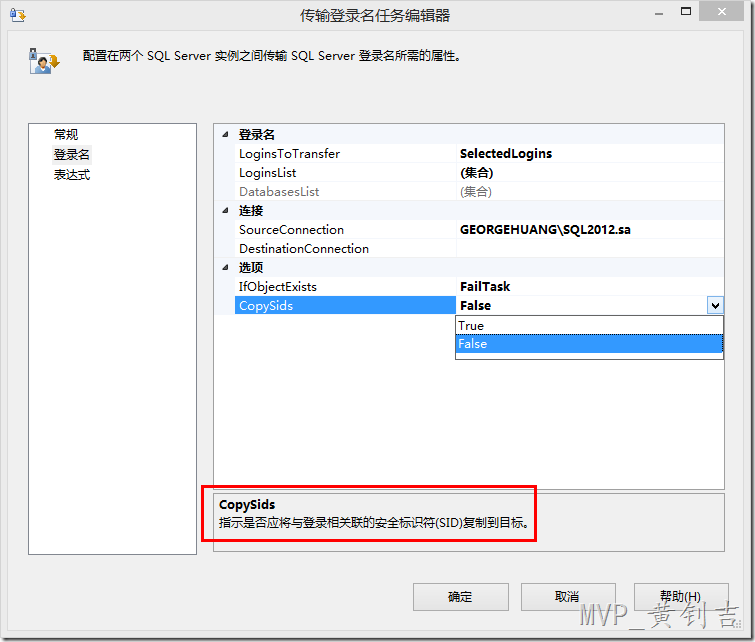
Task: Maximize the editor window
Action: click(686, 12)
